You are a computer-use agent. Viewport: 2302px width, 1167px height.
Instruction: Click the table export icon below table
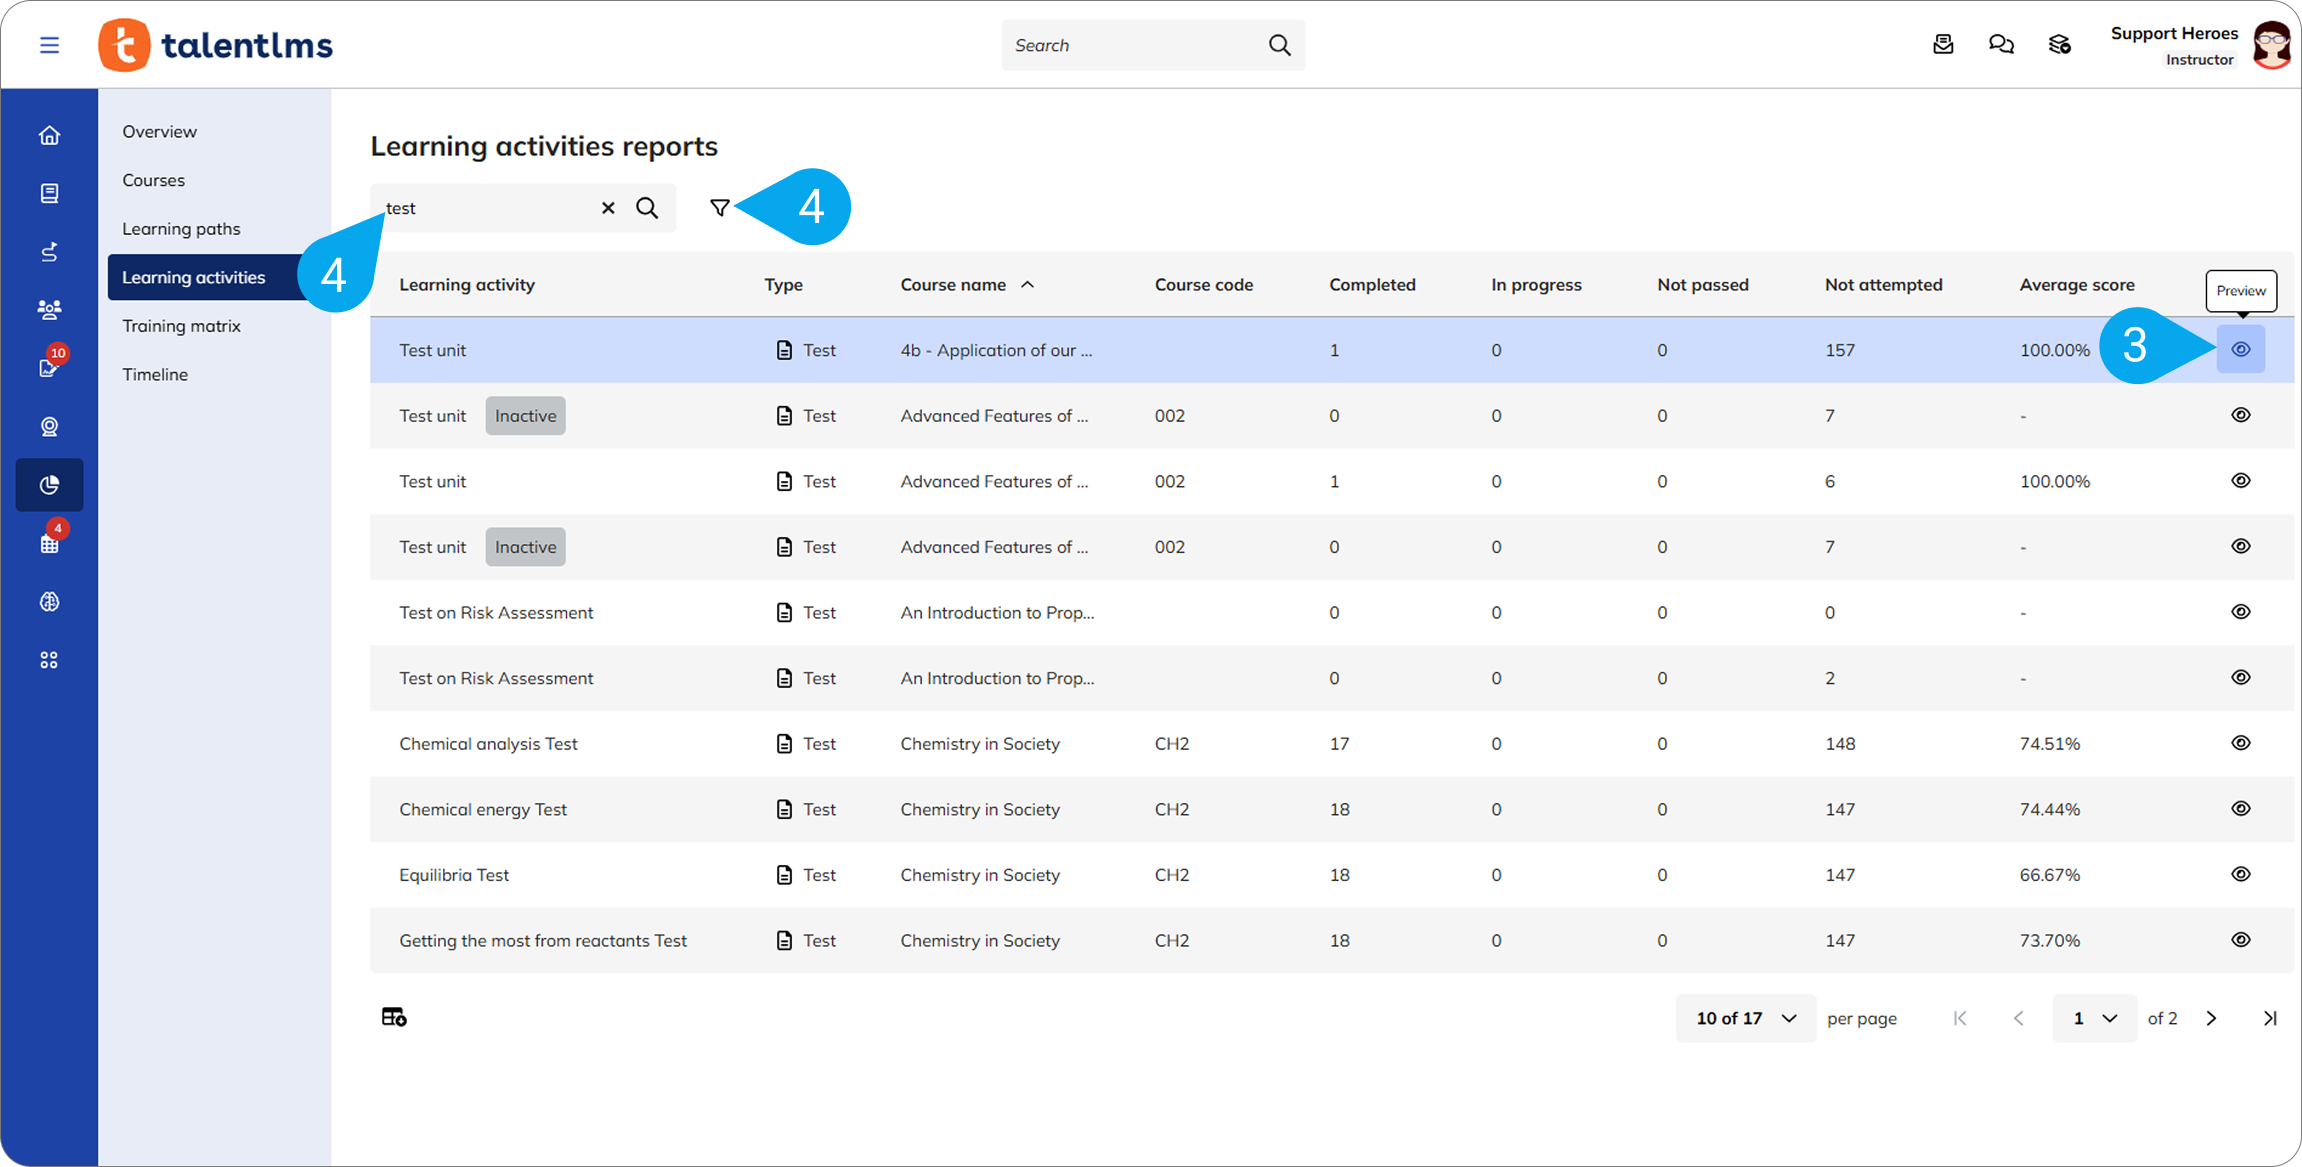click(394, 1017)
